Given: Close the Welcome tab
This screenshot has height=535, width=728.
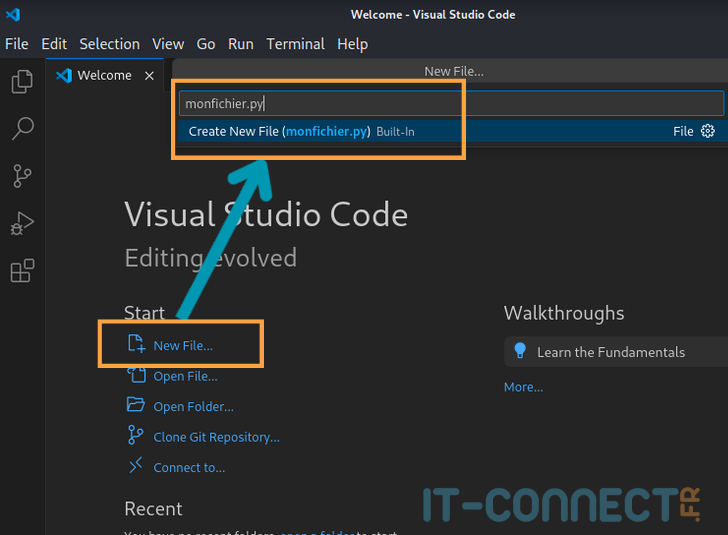Looking at the screenshot, I should 150,76.
